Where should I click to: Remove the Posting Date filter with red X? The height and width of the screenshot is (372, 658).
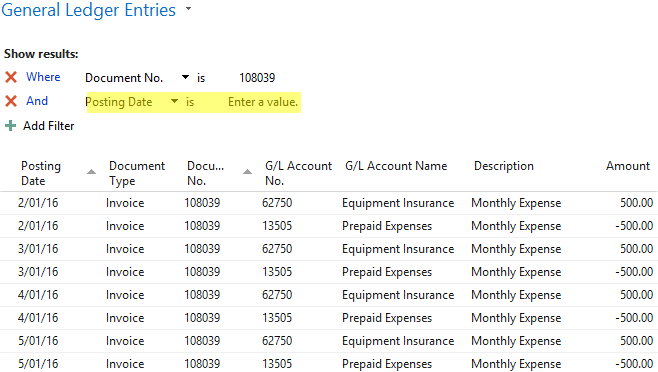click(x=11, y=101)
